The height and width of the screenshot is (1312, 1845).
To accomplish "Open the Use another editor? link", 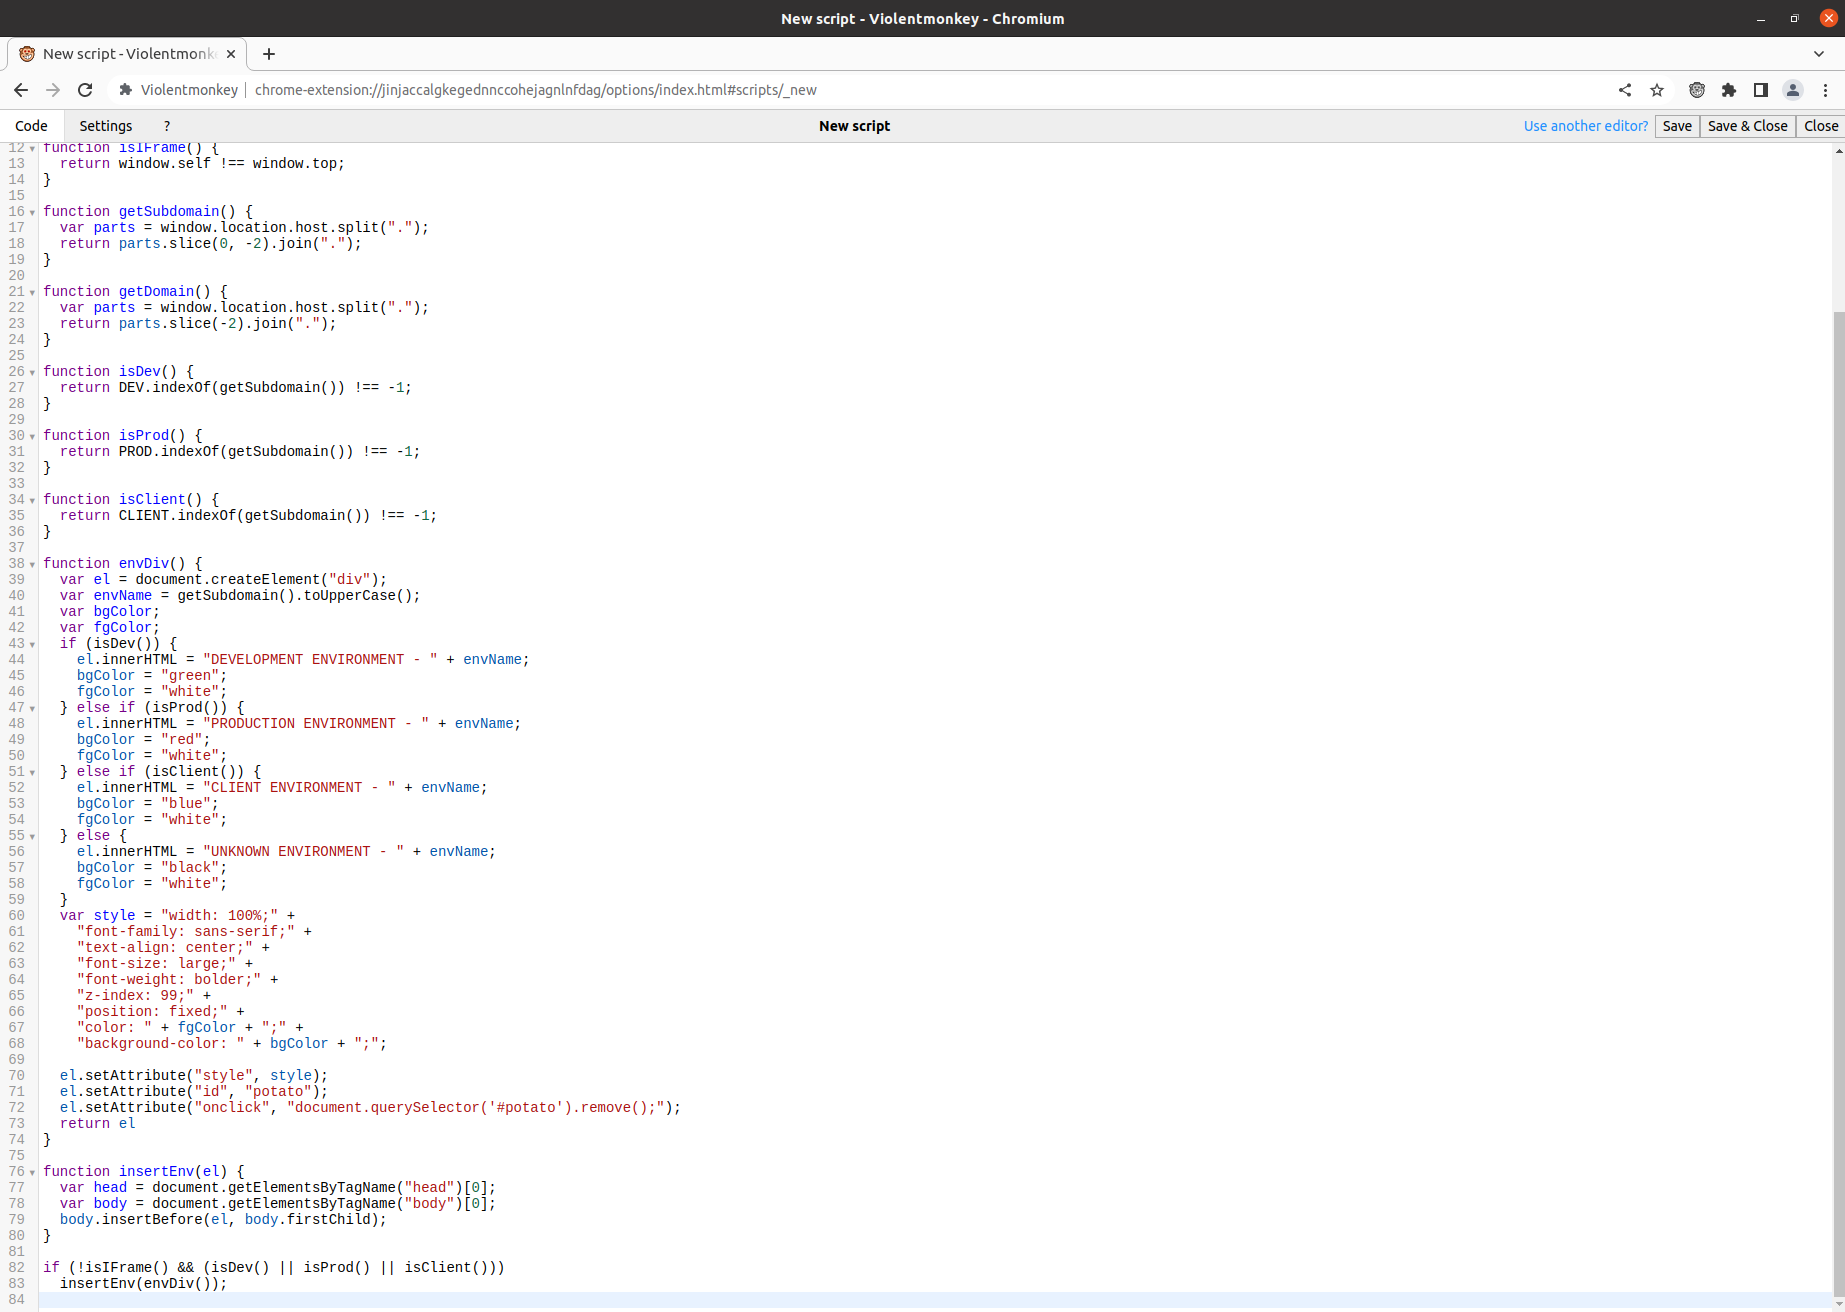I will click(x=1586, y=126).
